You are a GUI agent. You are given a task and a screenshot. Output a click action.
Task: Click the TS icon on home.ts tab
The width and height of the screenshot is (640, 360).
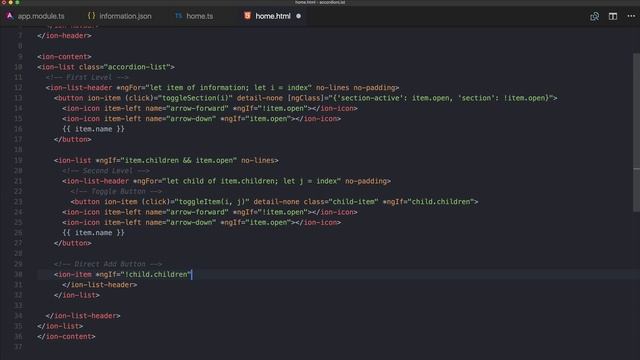coord(178,16)
